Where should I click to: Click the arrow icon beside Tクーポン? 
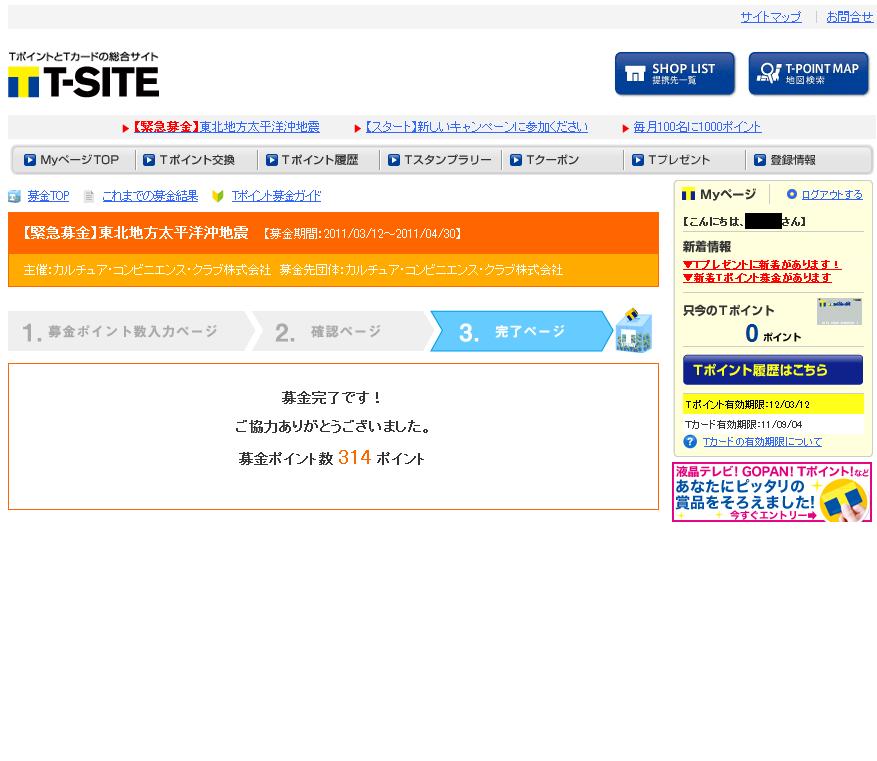(x=516, y=160)
